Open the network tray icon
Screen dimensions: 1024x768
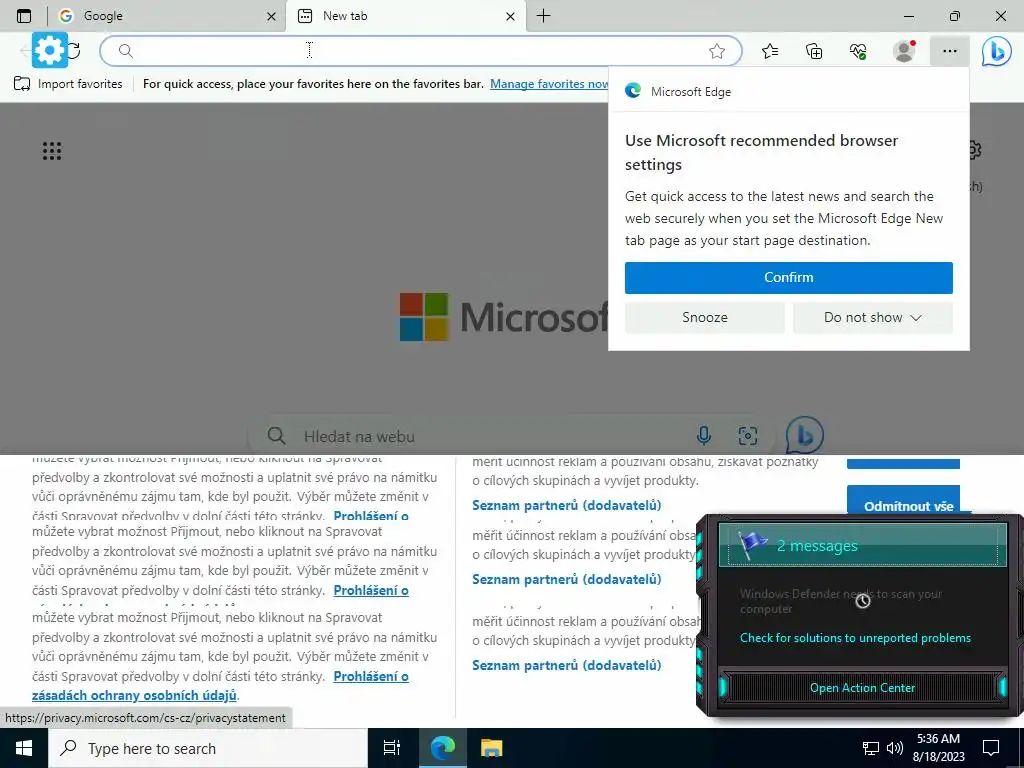871,748
